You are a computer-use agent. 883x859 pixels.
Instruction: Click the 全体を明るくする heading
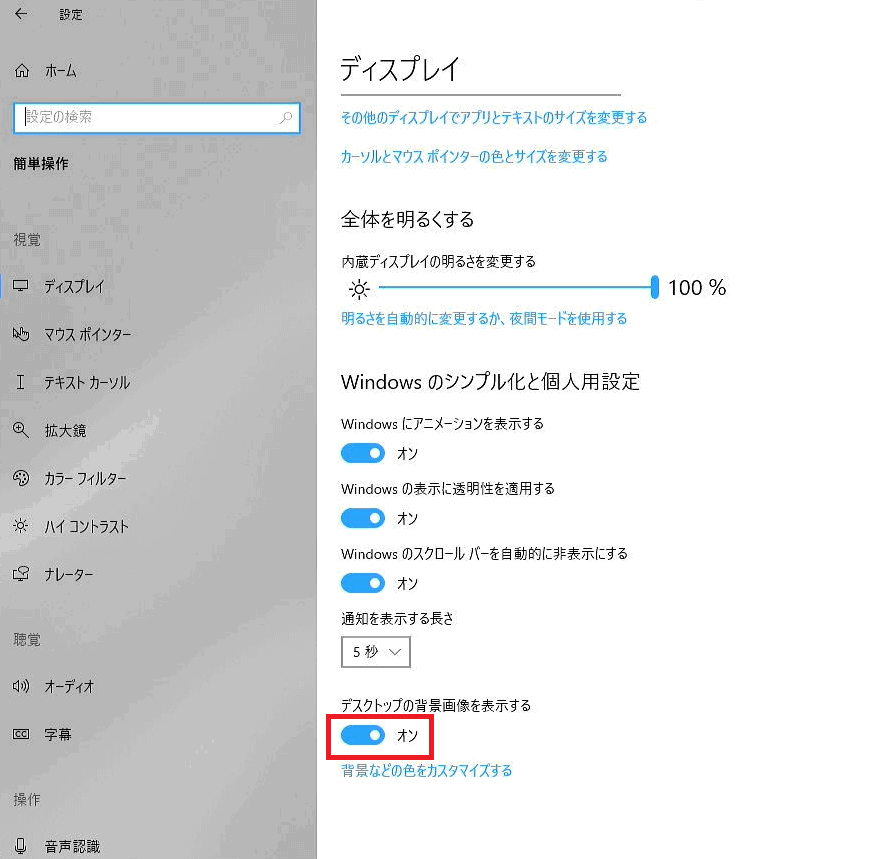pos(407,219)
